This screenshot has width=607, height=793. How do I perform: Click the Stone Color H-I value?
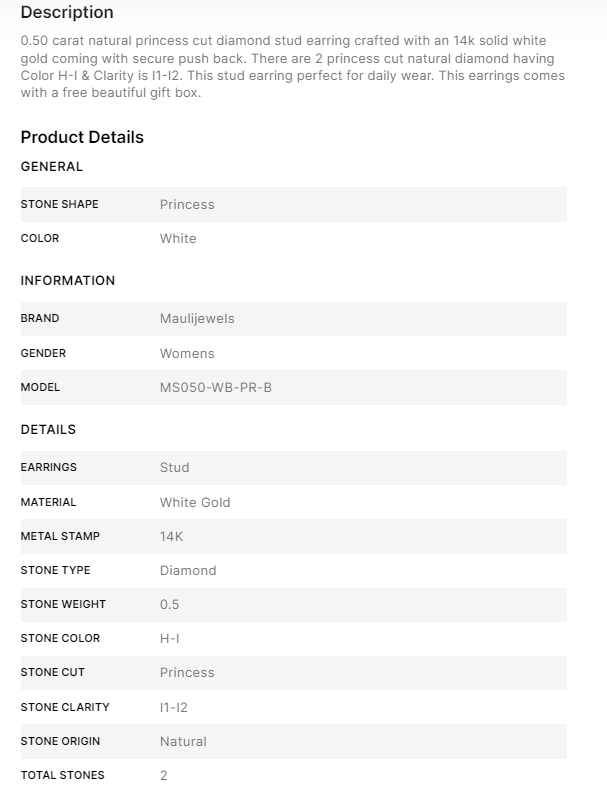tap(170, 638)
